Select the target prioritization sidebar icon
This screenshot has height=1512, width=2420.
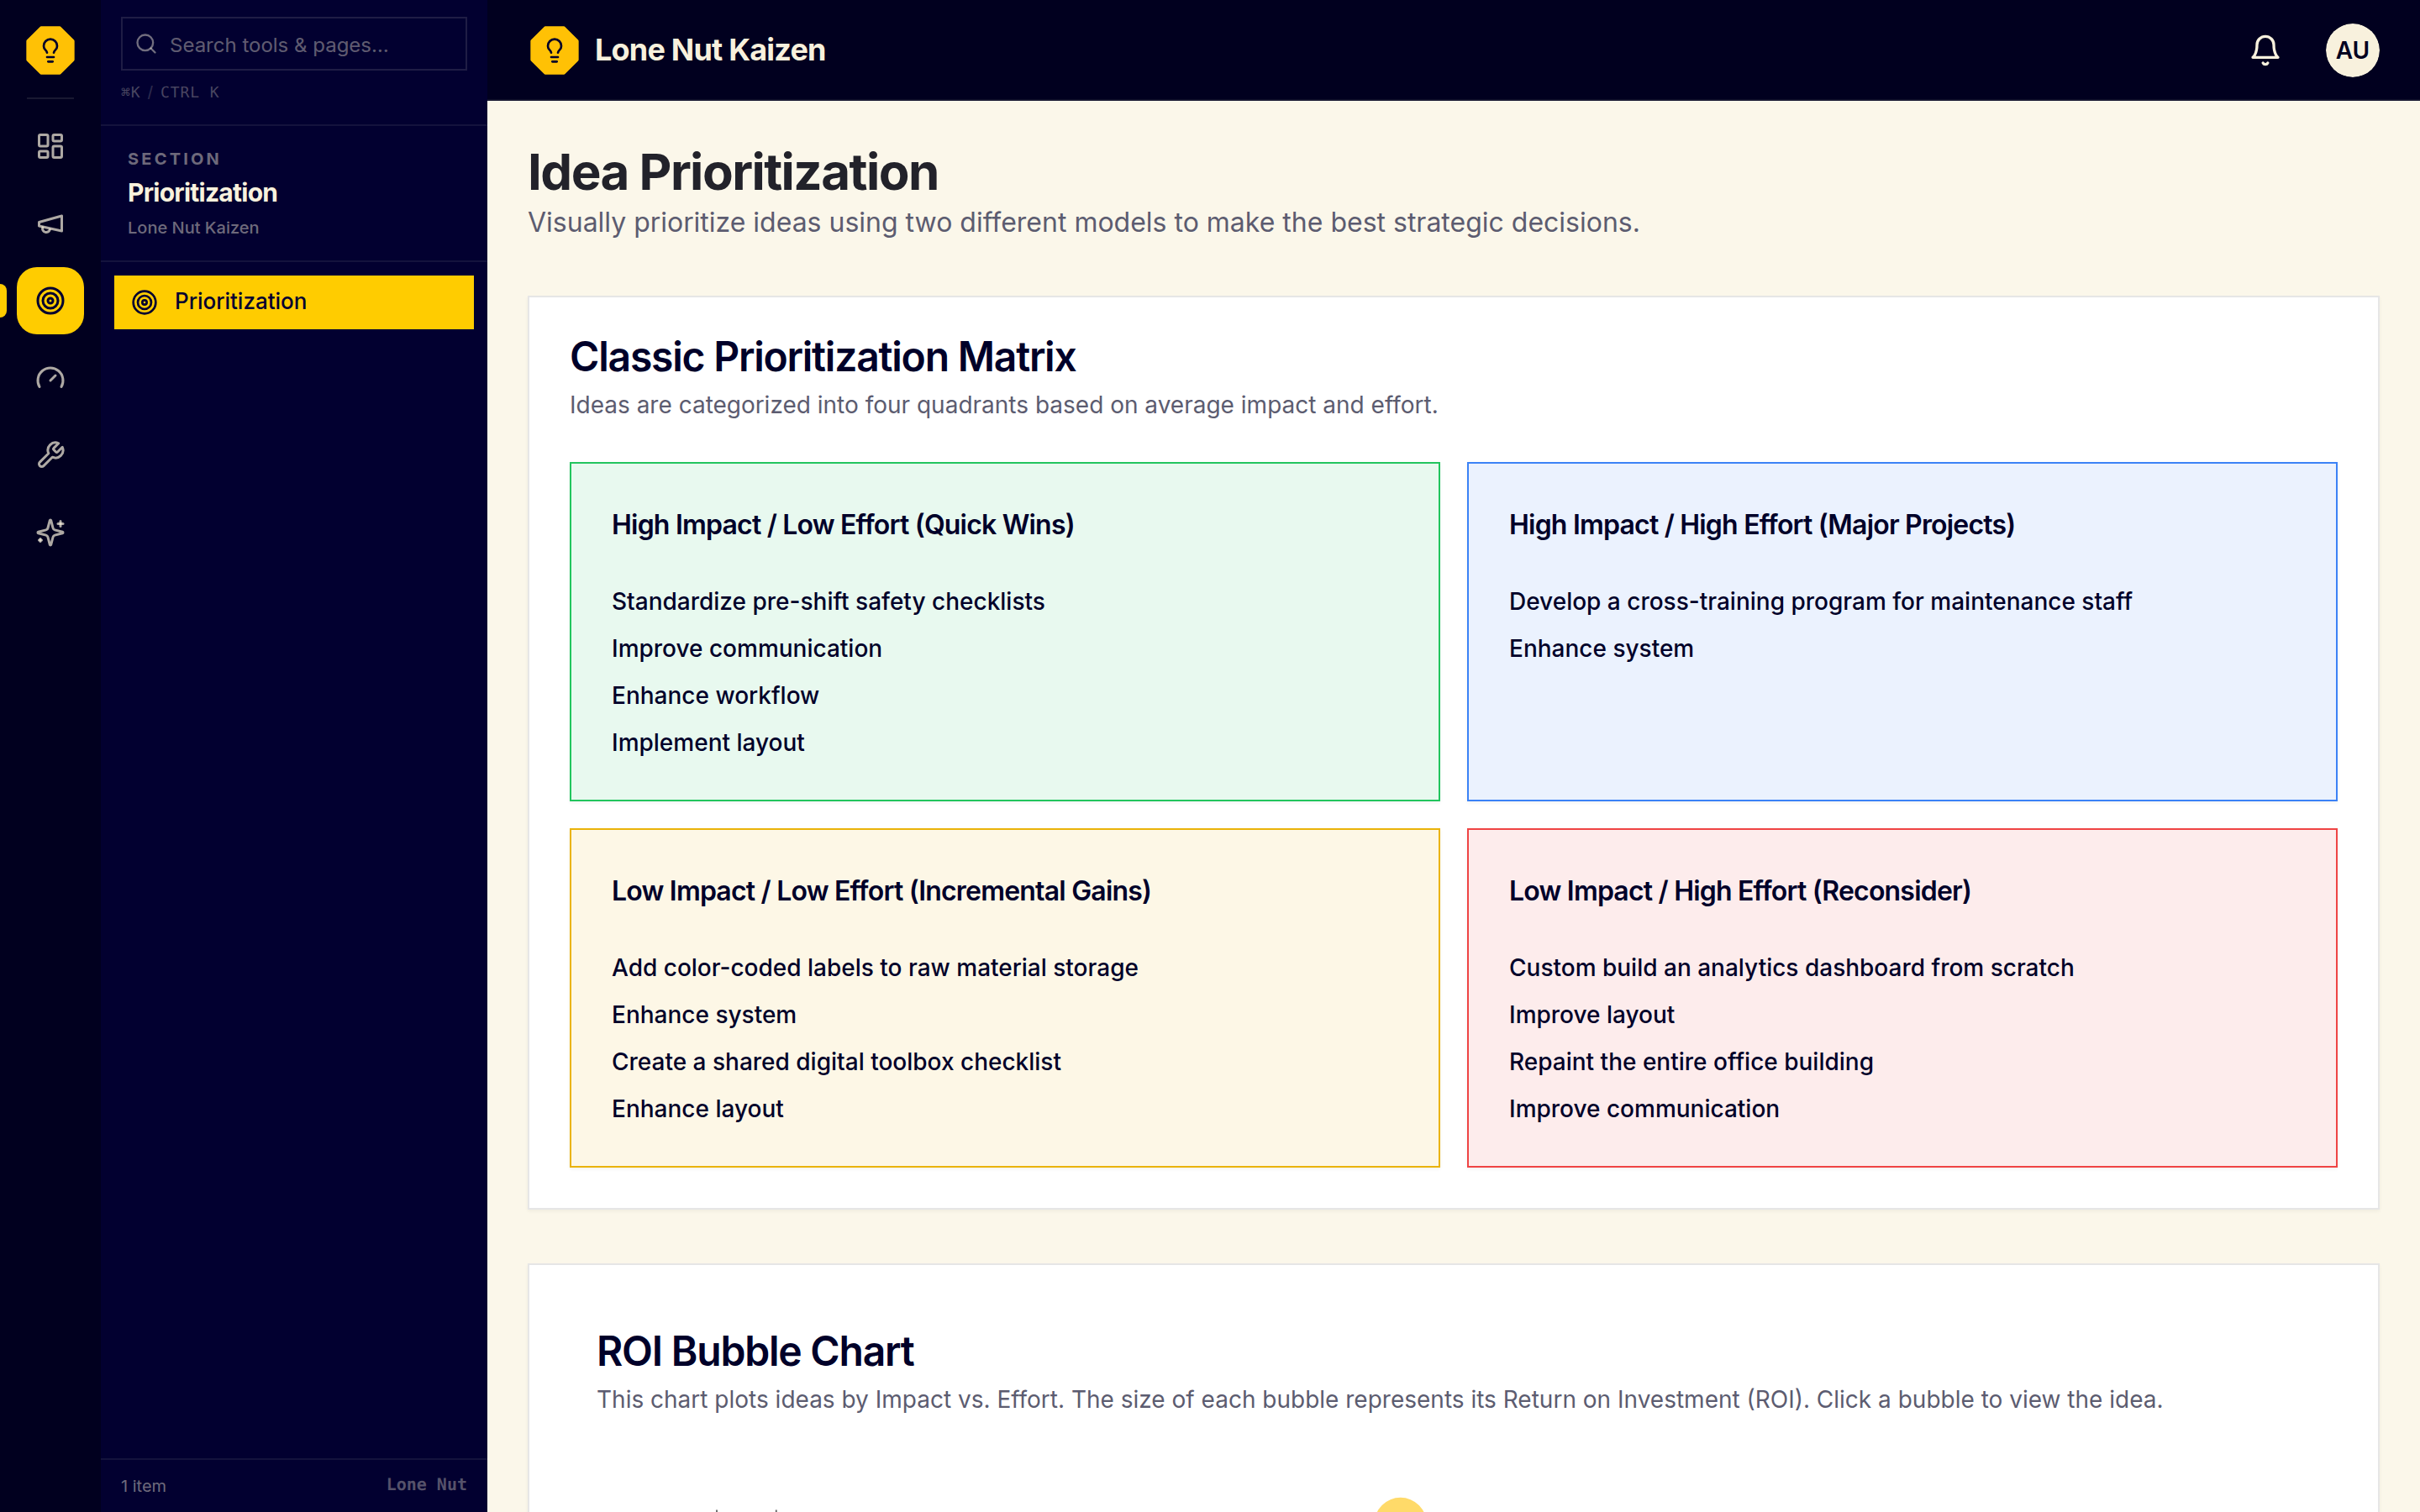50,300
